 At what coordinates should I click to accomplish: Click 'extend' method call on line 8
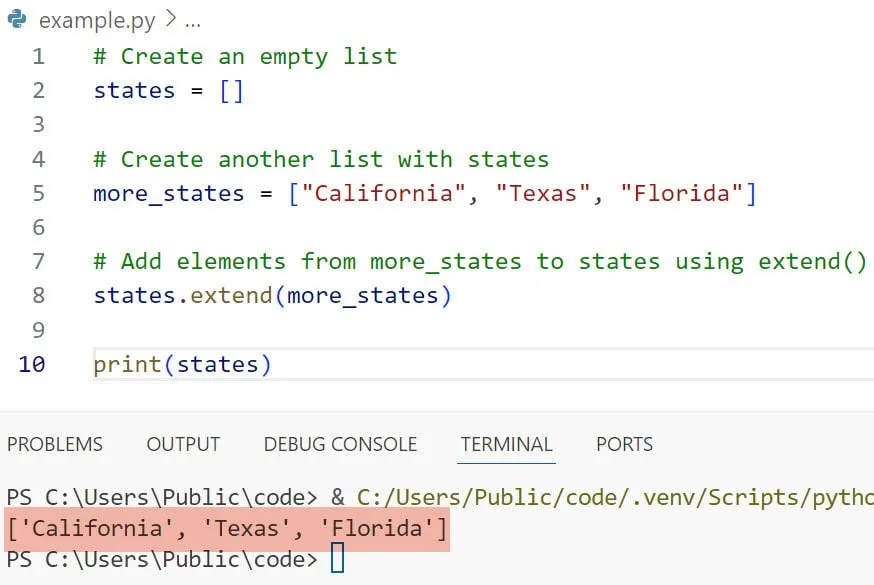(x=231, y=296)
